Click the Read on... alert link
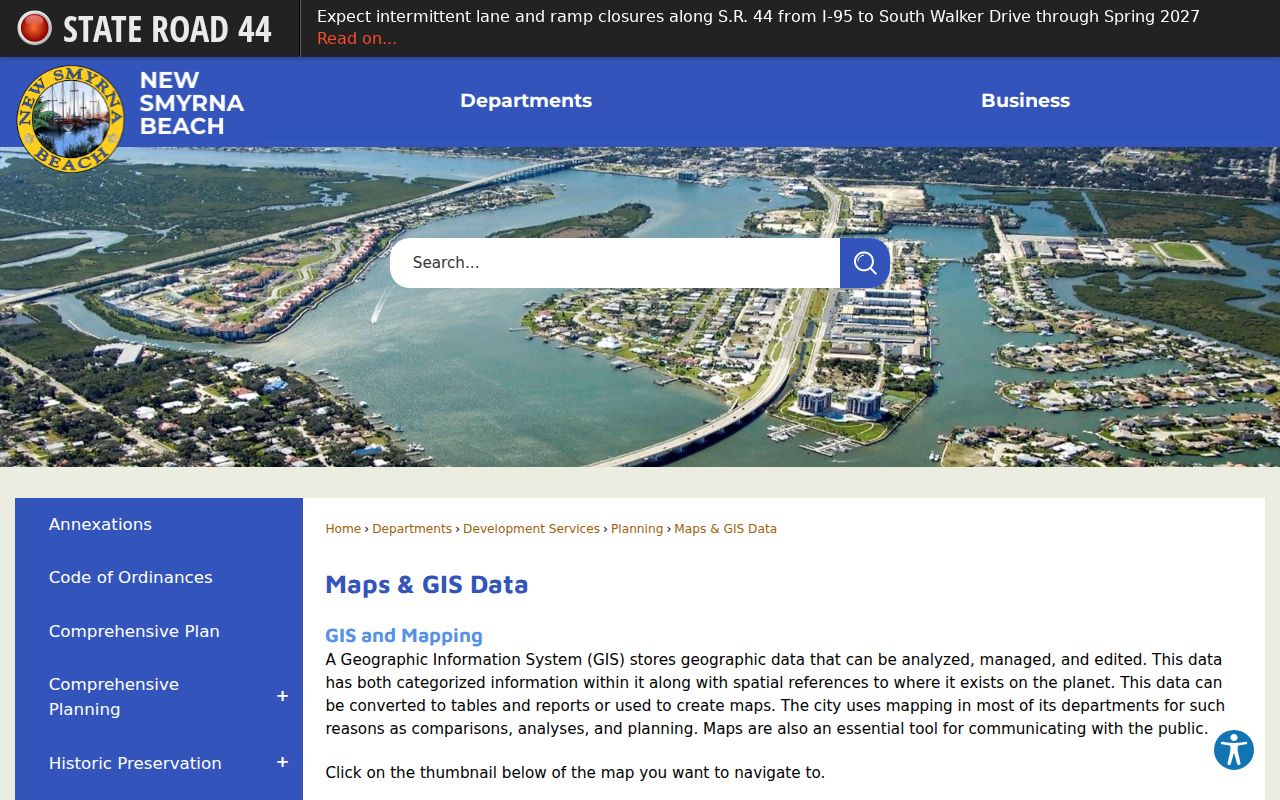 pos(356,38)
